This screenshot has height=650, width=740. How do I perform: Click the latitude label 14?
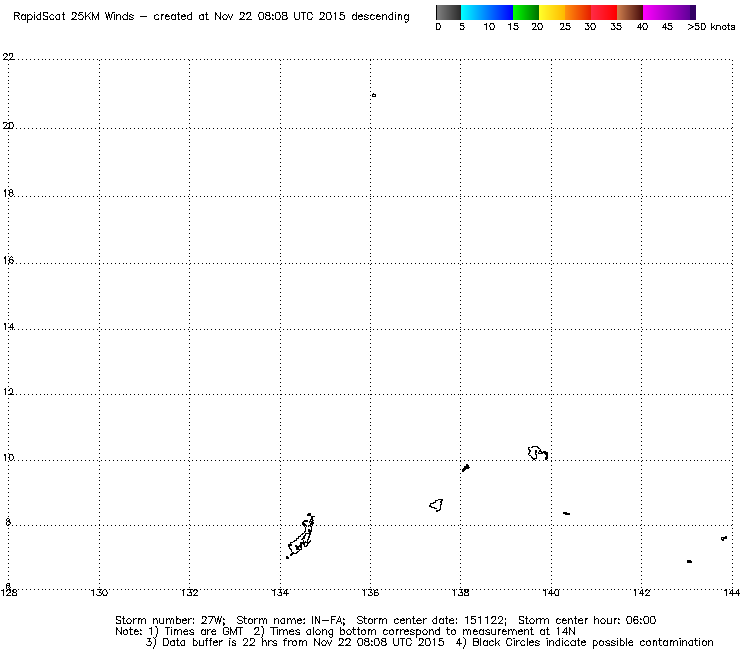point(8,327)
